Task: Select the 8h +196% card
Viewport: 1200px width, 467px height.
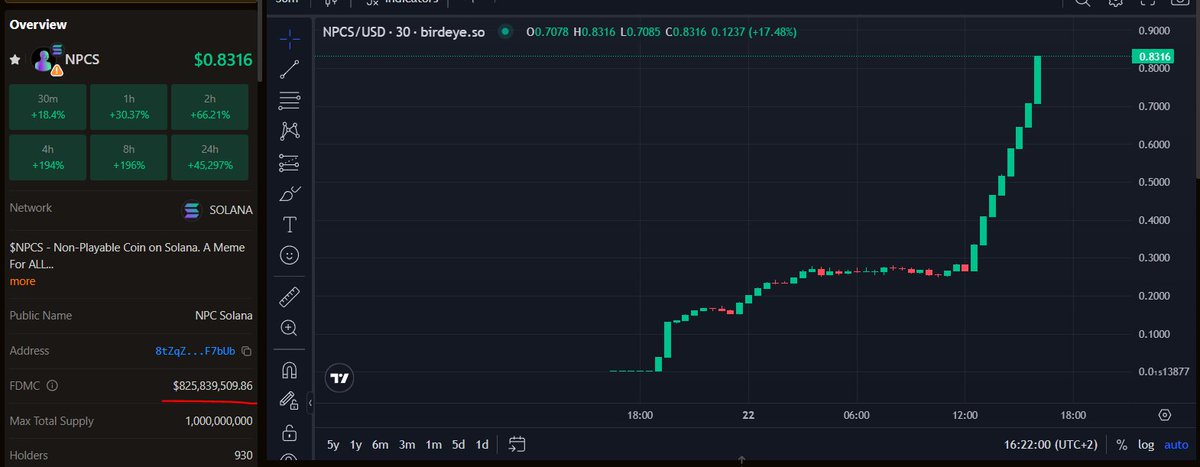Action: (x=128, y=157)
